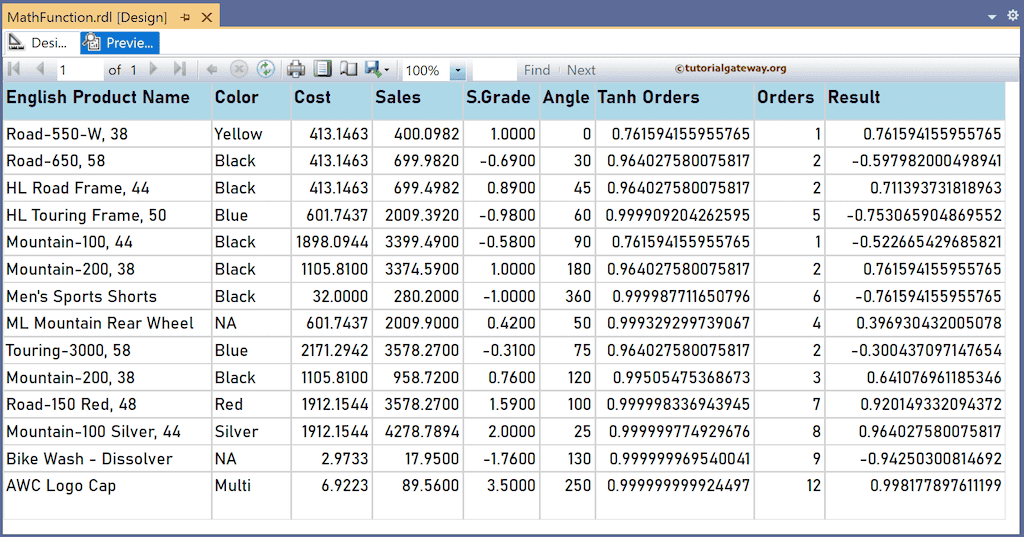Toggle Print Layout view icon
This screenshot has width=1024, height=537.
point(322,69)
